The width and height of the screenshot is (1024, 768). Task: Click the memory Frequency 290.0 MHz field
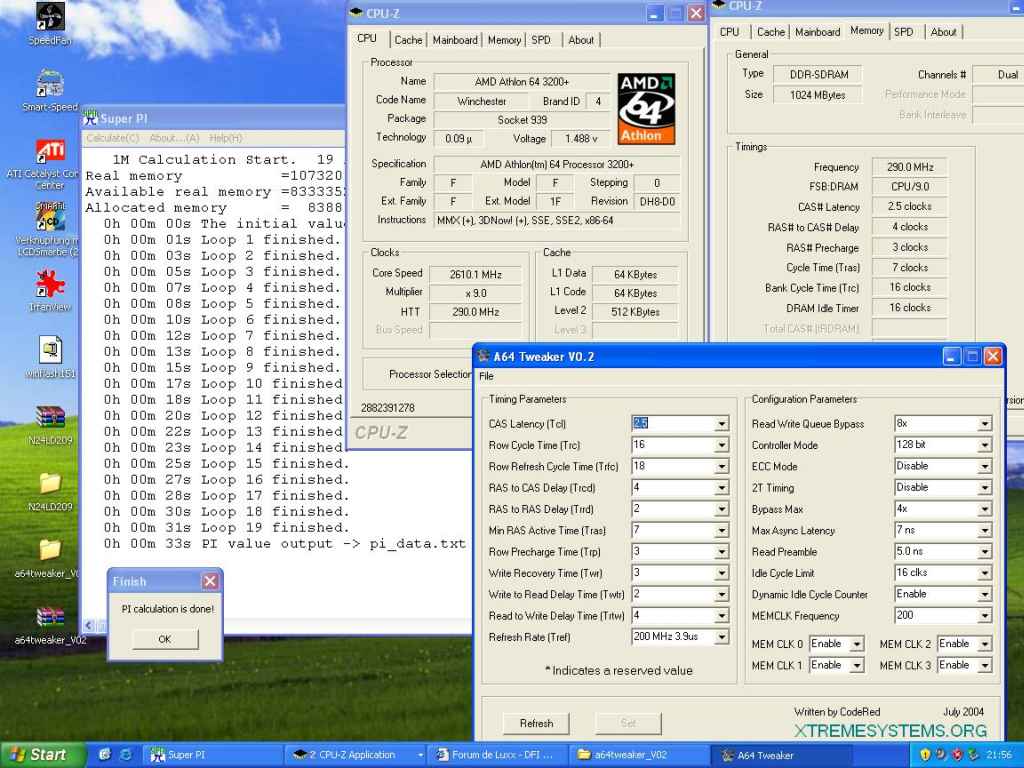[910, 167]
